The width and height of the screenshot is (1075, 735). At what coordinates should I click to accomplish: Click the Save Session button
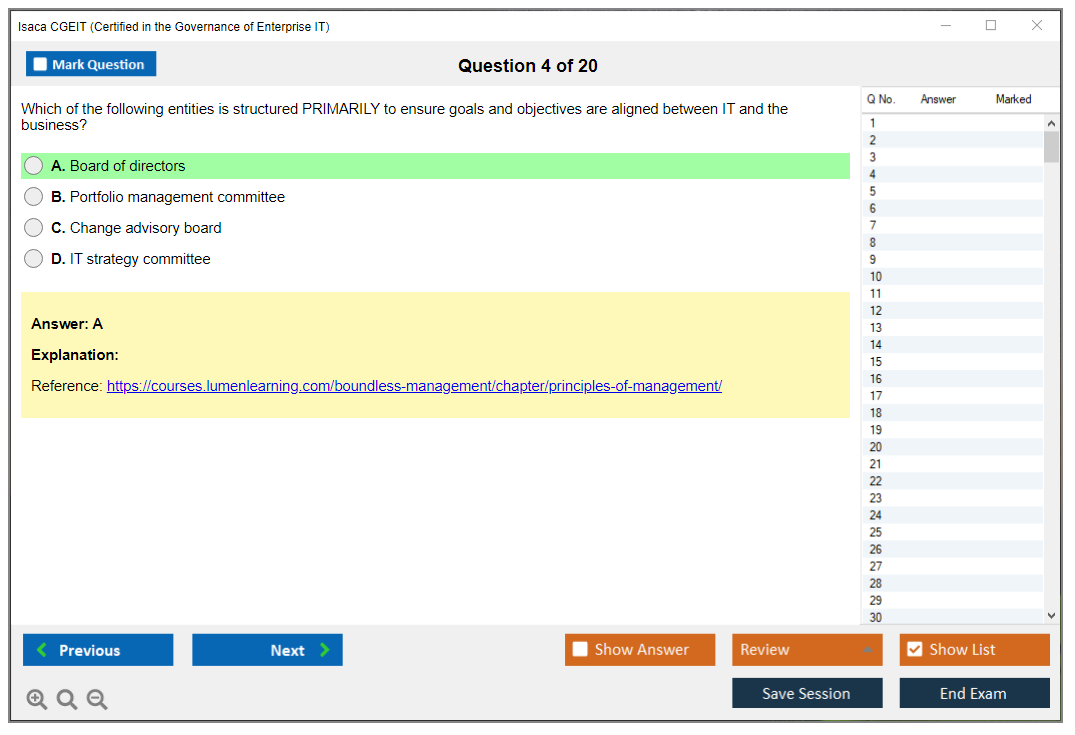coord(806,693)
